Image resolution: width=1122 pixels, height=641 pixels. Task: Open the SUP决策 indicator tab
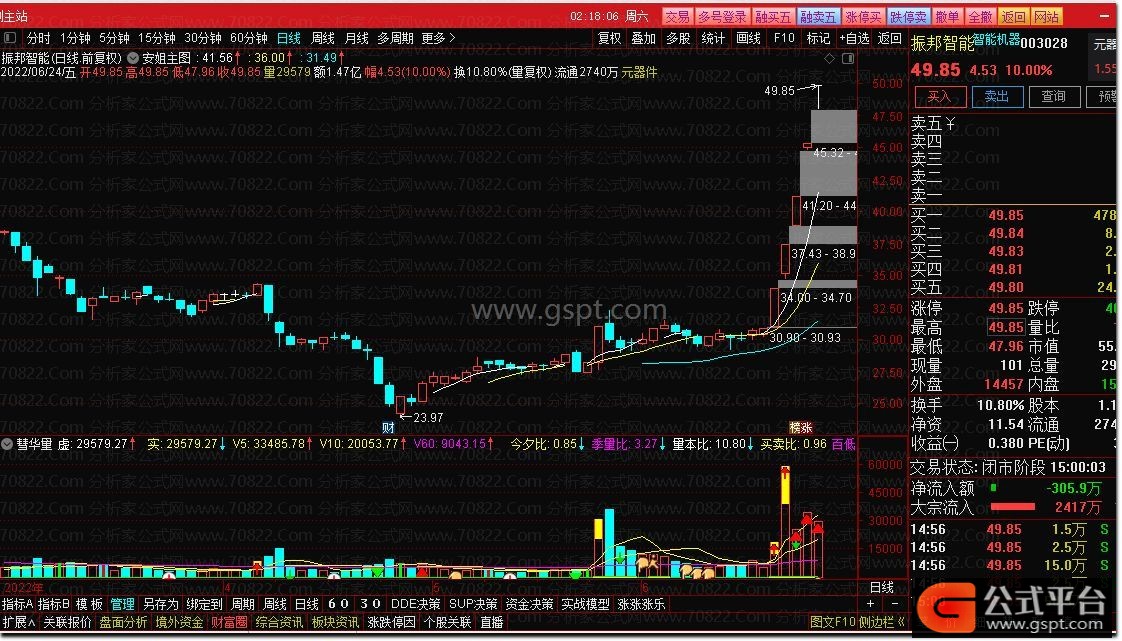pyautogui.click(x=472, y=605)
